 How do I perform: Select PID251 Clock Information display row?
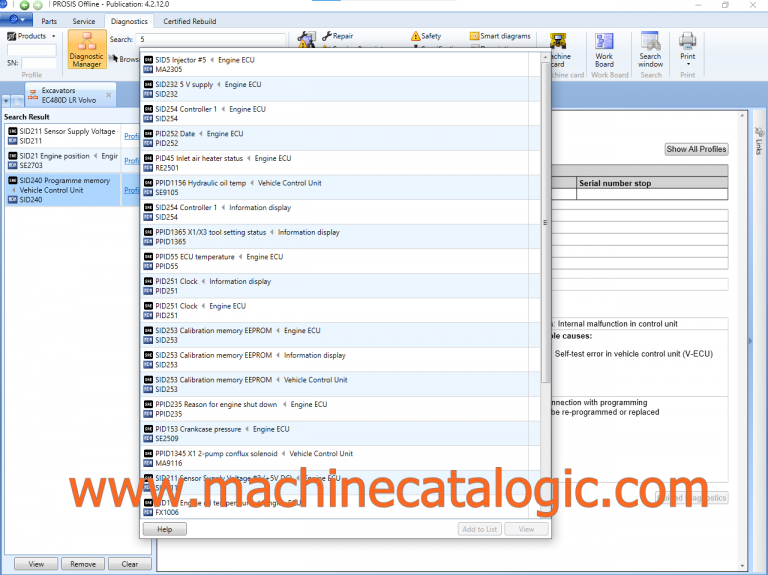point(341,286)
